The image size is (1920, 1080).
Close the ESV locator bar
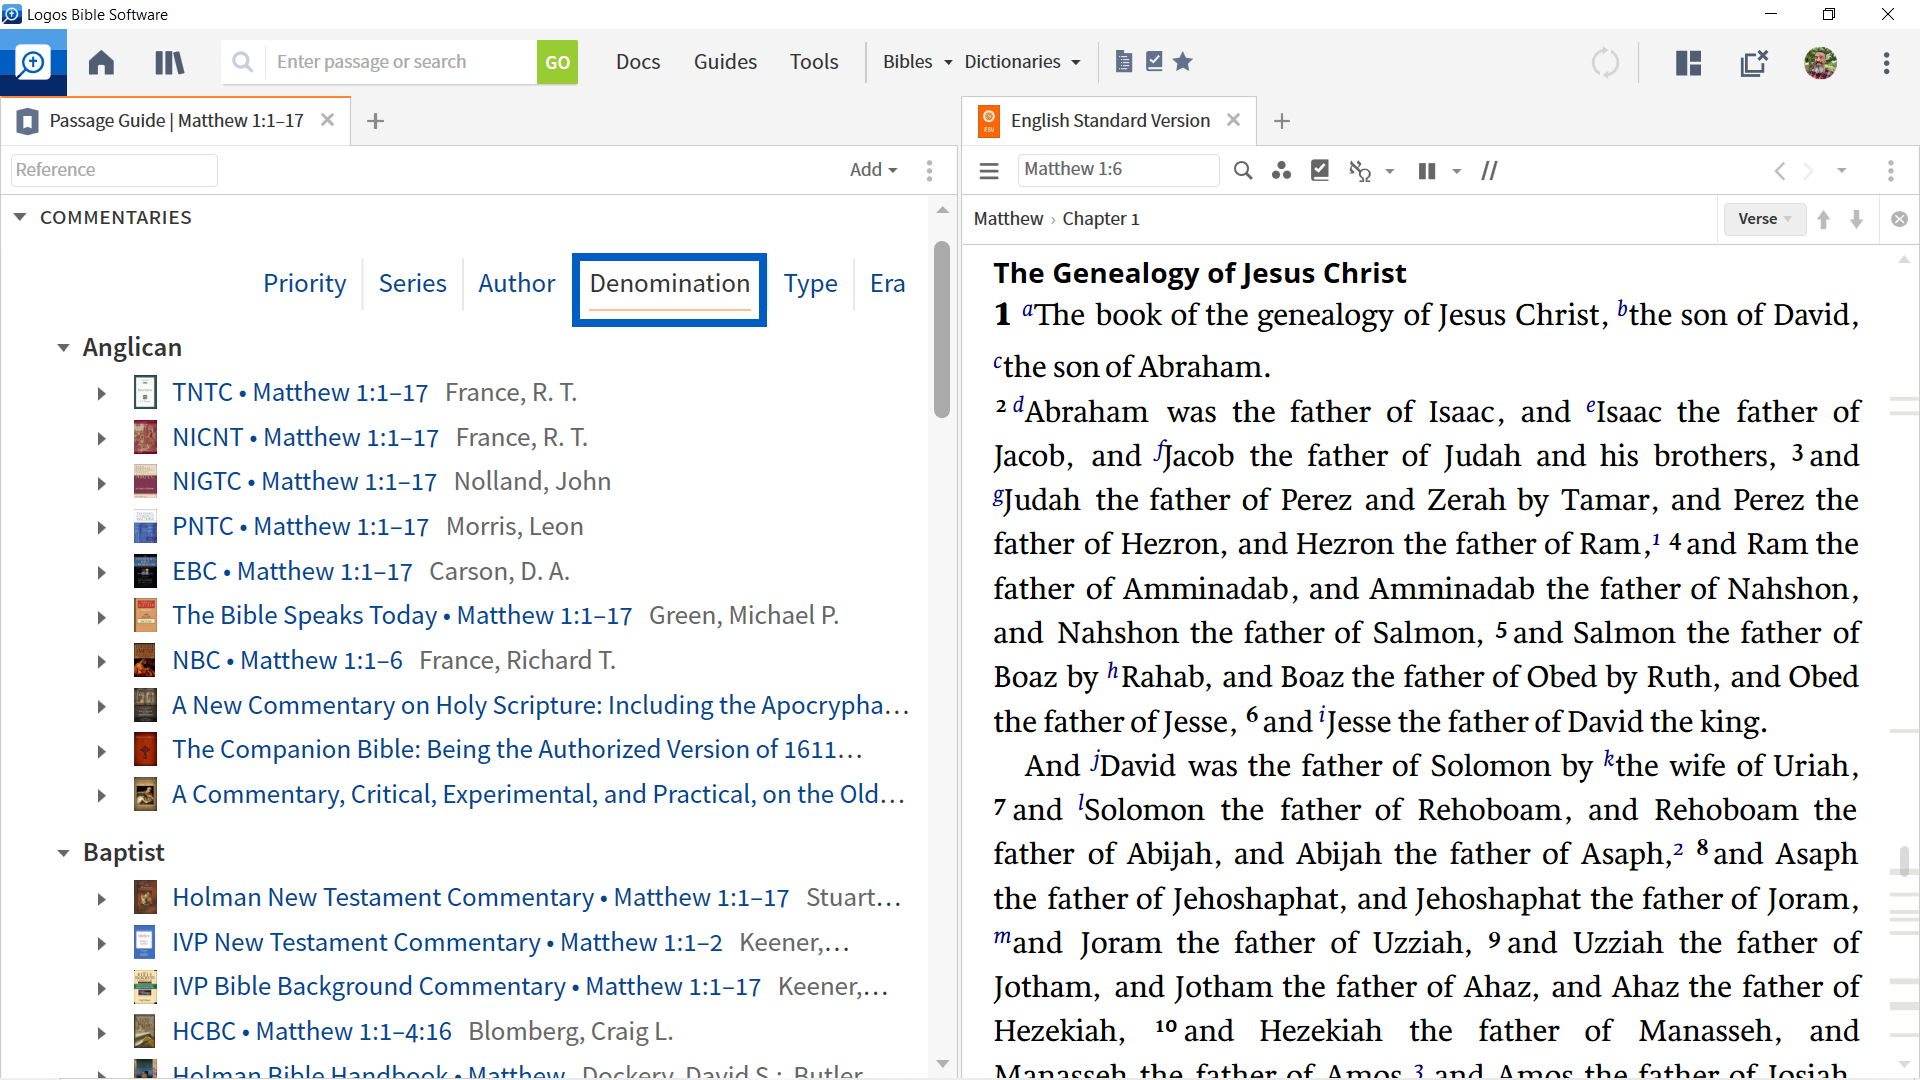pos(1899,219)
